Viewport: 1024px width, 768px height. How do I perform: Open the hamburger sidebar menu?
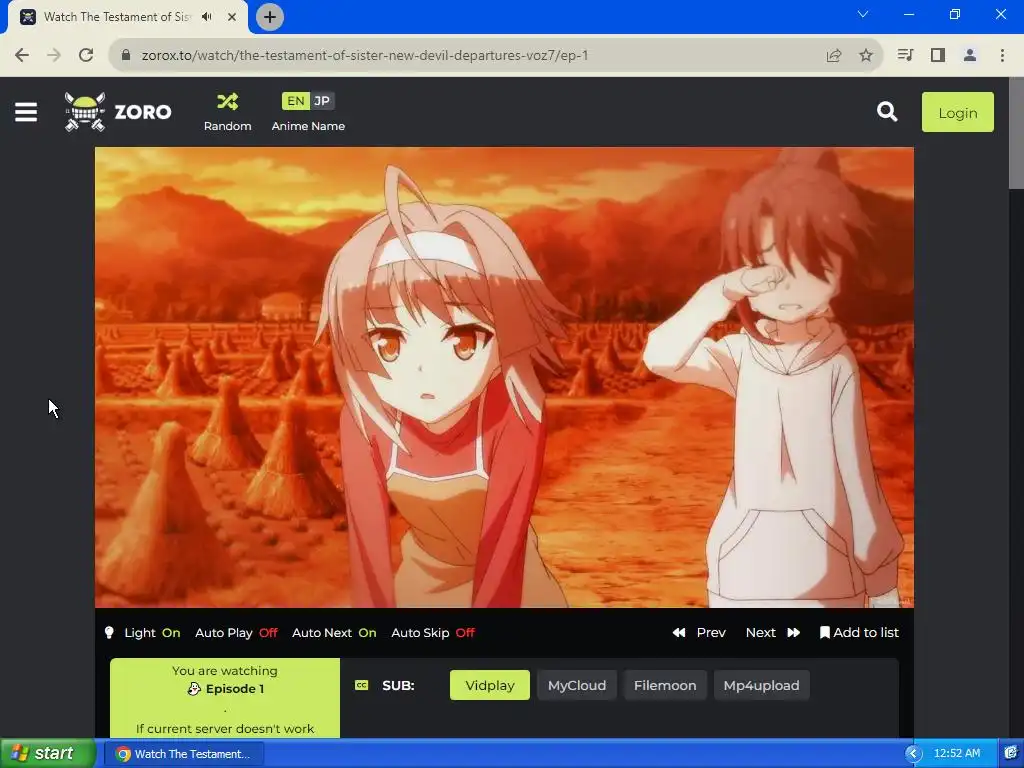[26, 112]
